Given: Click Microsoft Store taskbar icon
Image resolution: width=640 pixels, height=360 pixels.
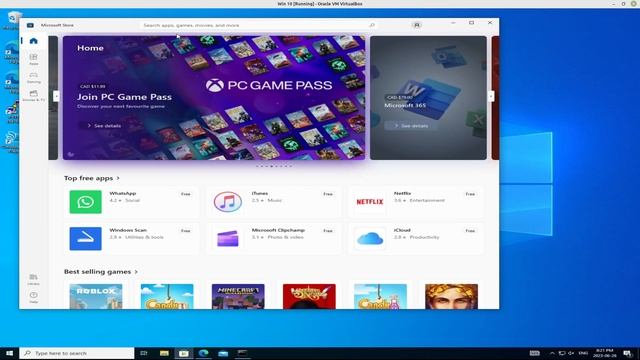Looking at the screenshot, I should pos(184,353).
